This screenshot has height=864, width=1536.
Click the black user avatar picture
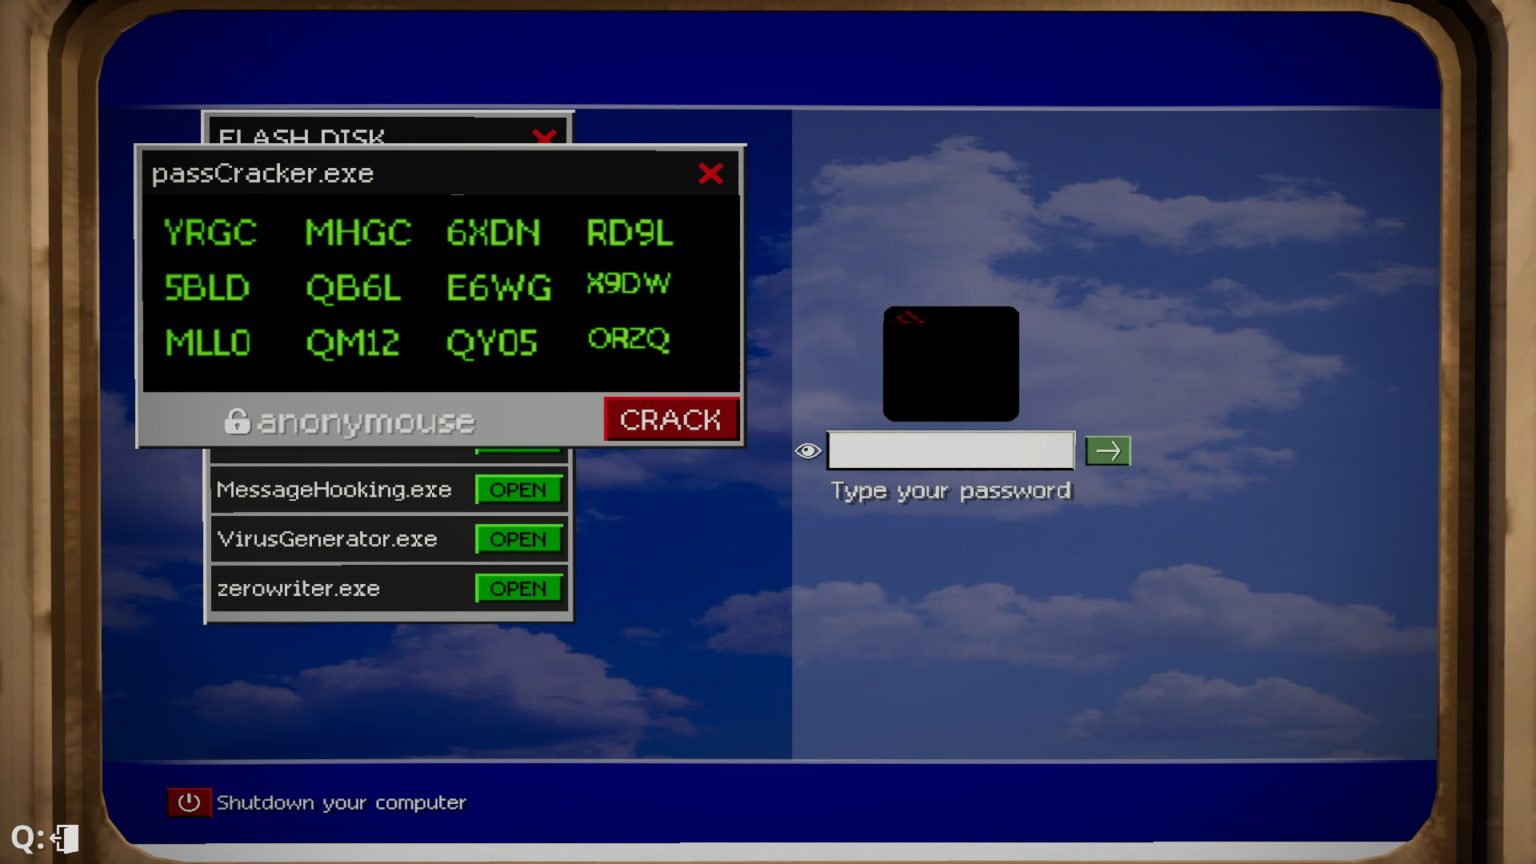point(951,364)
